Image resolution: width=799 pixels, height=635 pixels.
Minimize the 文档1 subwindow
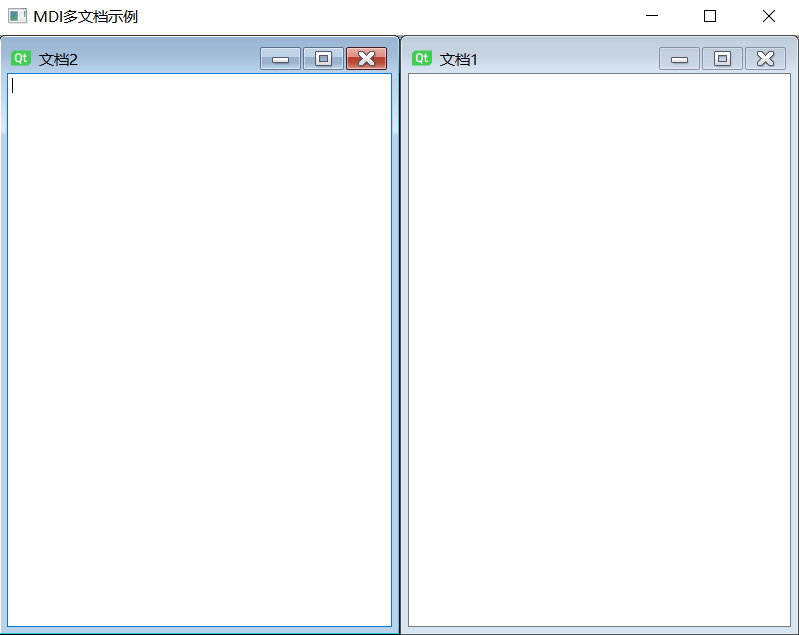[x=679, y=59]
